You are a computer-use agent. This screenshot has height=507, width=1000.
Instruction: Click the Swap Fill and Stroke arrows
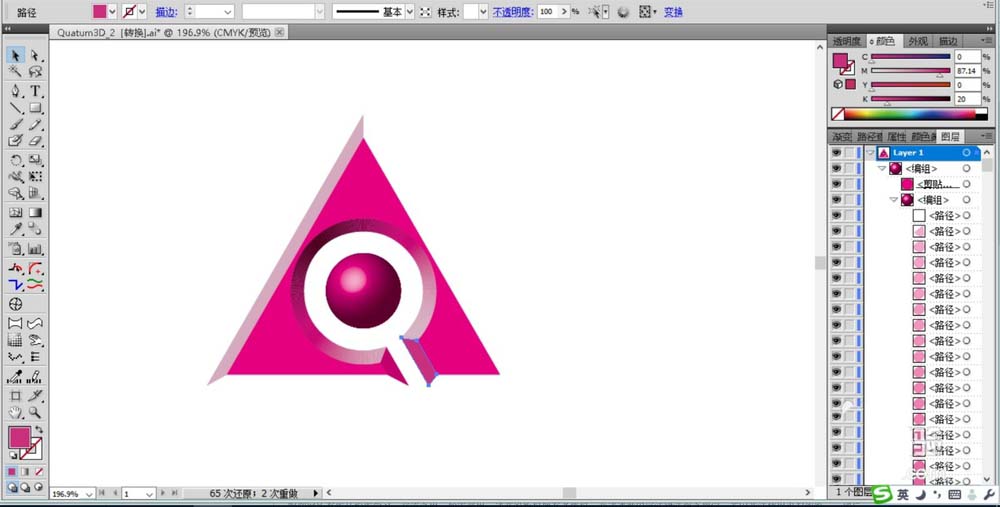tap(39, 430)
